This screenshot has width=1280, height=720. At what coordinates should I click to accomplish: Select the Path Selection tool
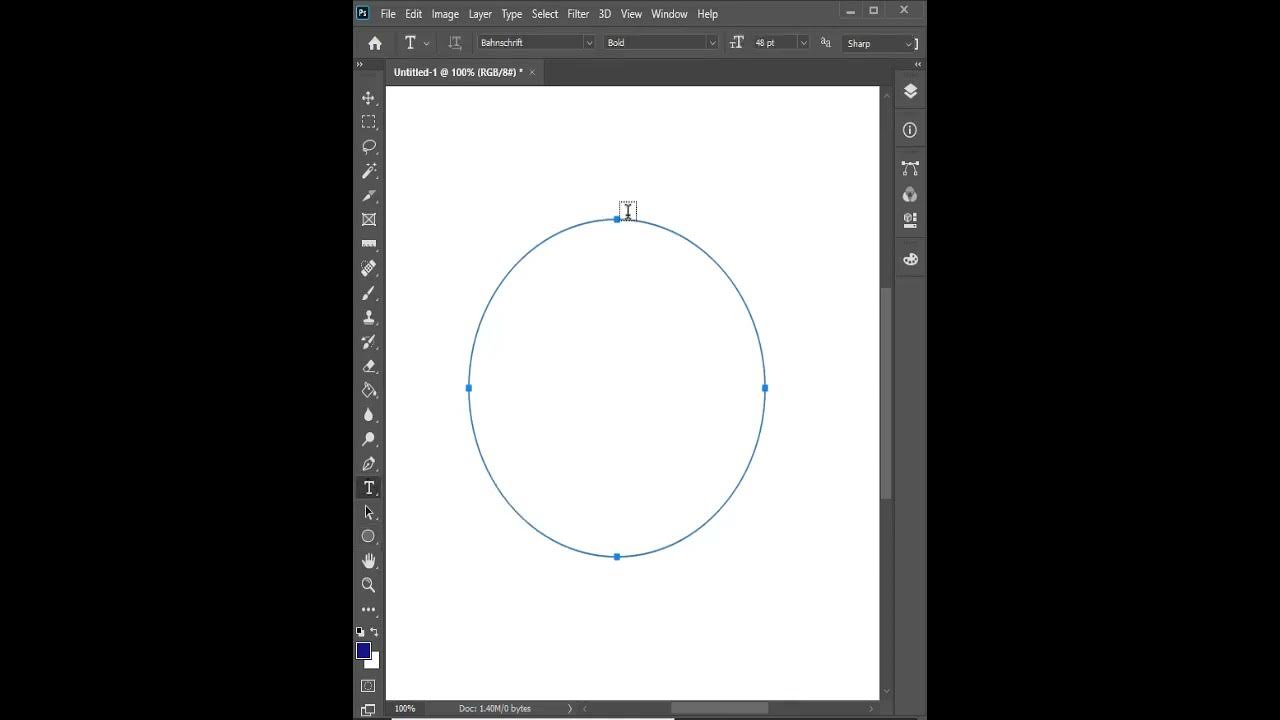click(x=369, y=512)
